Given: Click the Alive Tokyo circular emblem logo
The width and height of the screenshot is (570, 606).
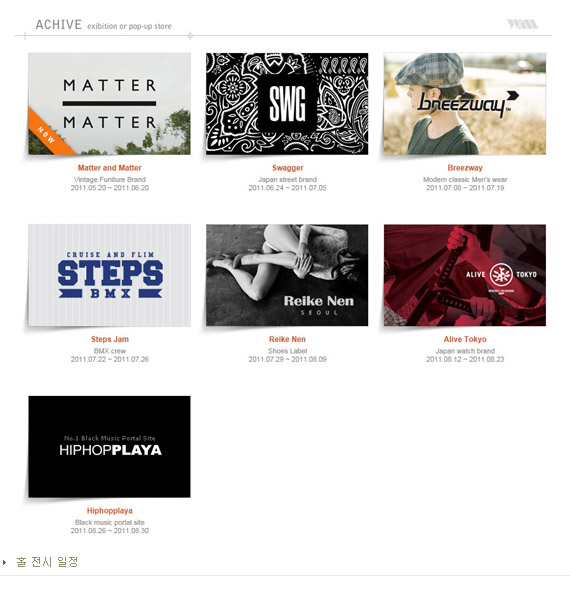Looking at the screenshot, I should pyautogui.click(x=501, y=274).
